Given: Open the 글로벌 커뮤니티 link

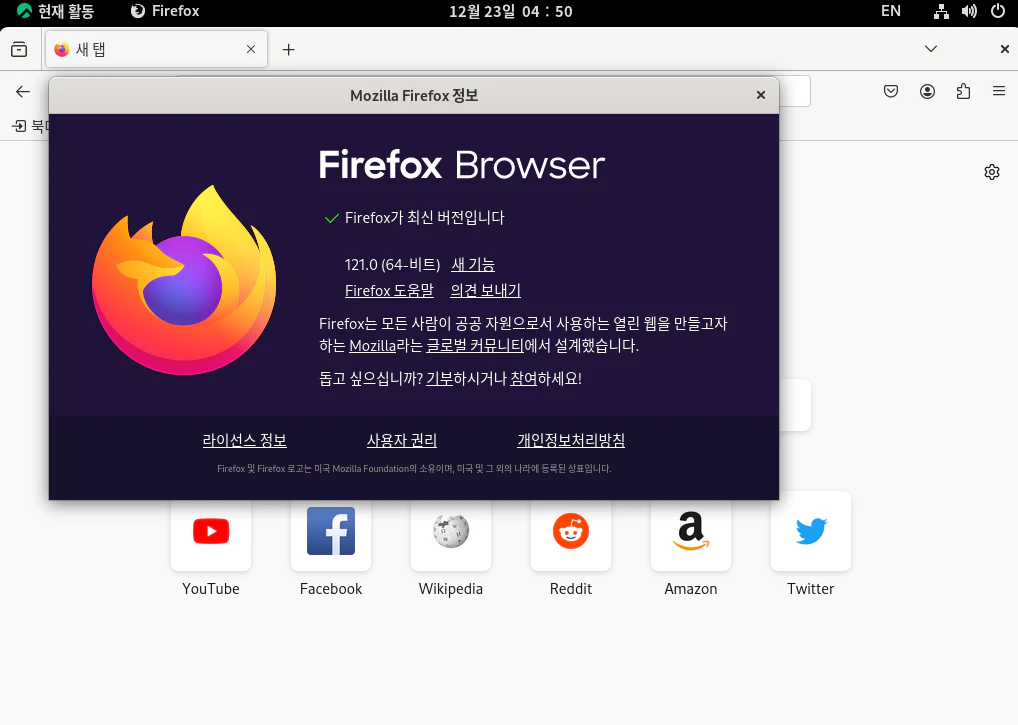Looking at the screenshot, I should point(475,346).
